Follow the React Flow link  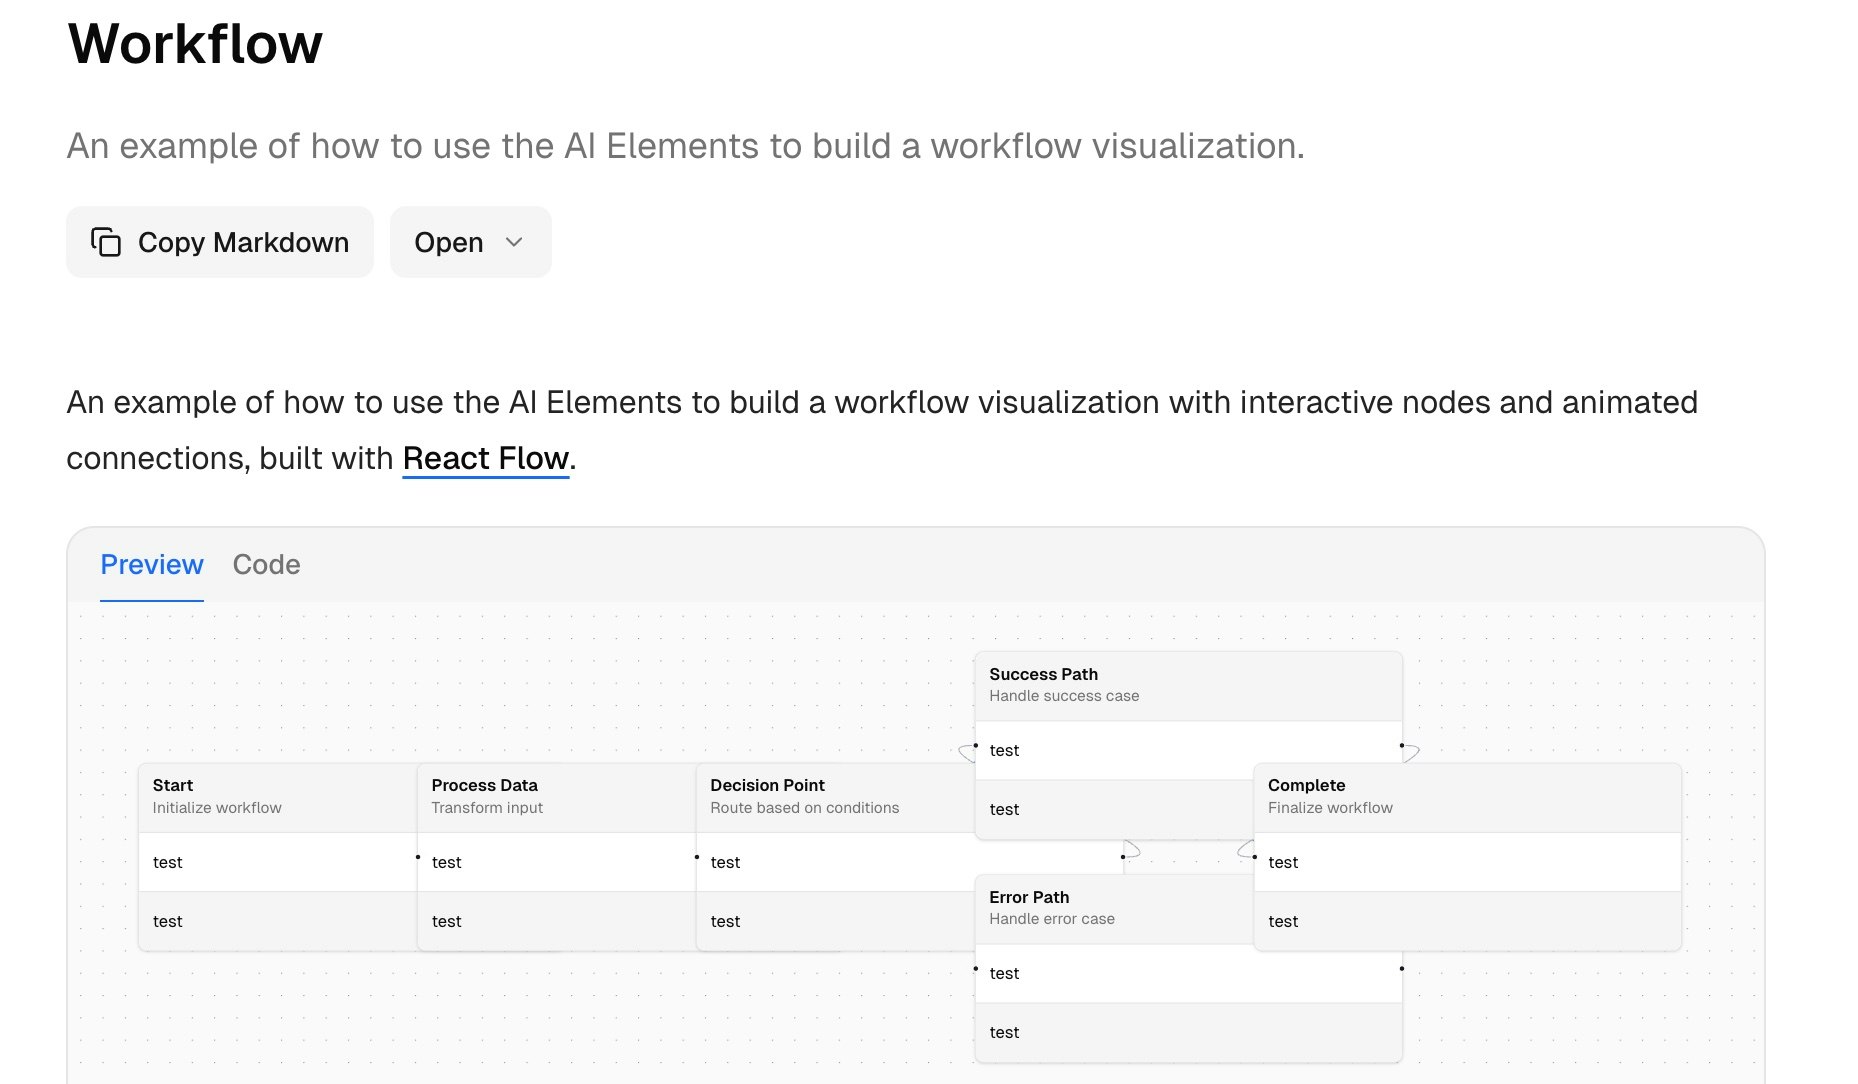tap(486, 458)
